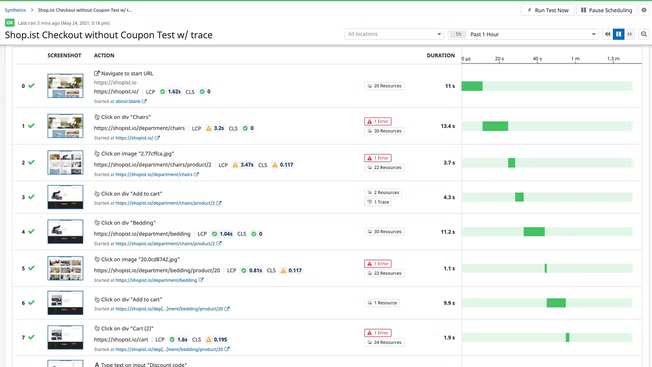Open the settings gear icon
The height and width of the screenshot is (367, 652).
coord(644,10)
